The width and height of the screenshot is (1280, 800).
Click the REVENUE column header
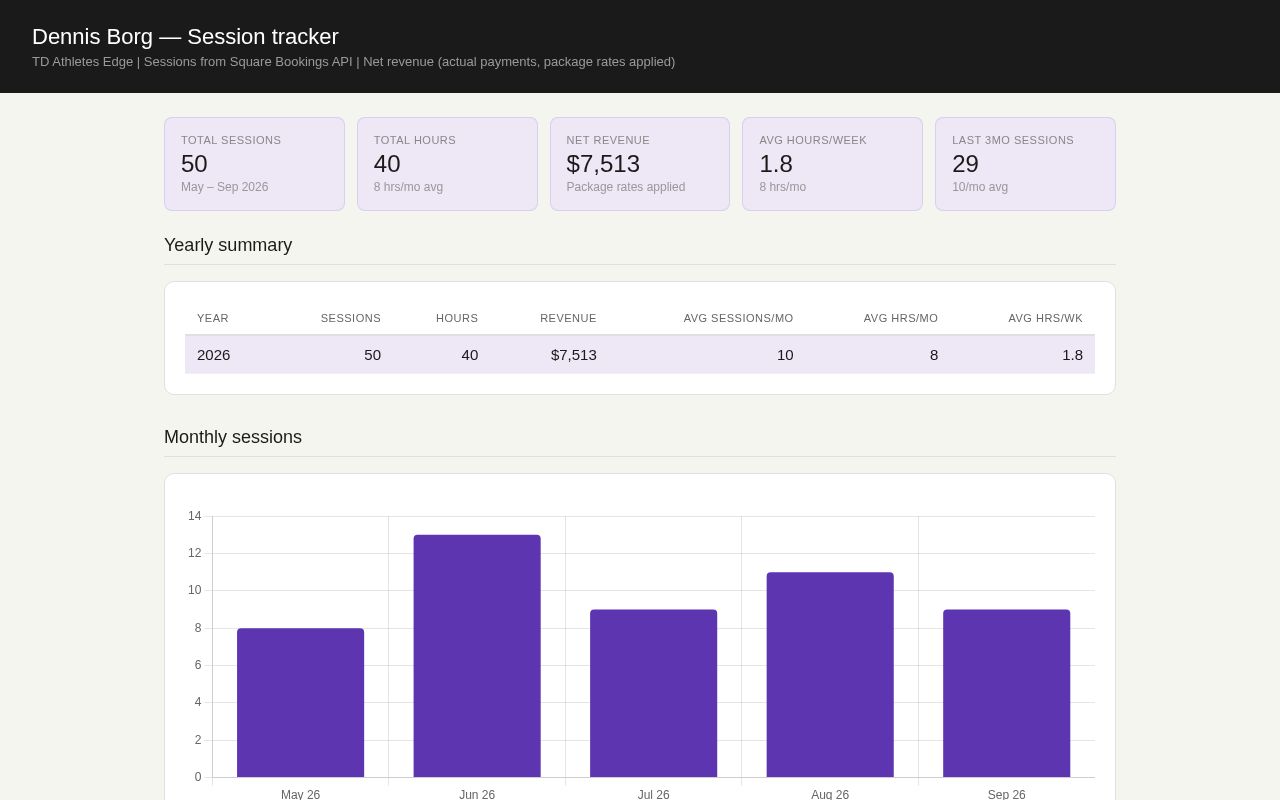pyautogui.click(x=568, y=318)
